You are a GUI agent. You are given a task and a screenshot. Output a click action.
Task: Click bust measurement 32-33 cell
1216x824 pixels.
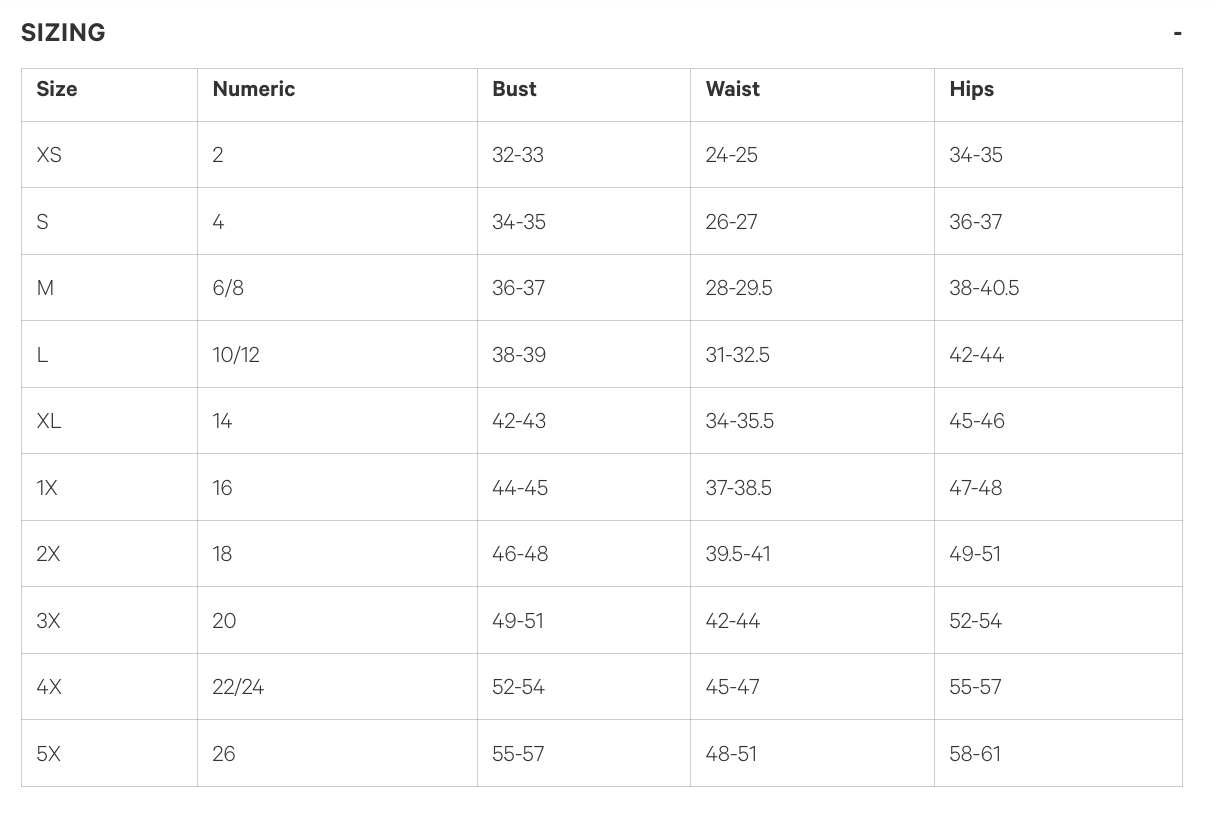click(x=518, y=155)
